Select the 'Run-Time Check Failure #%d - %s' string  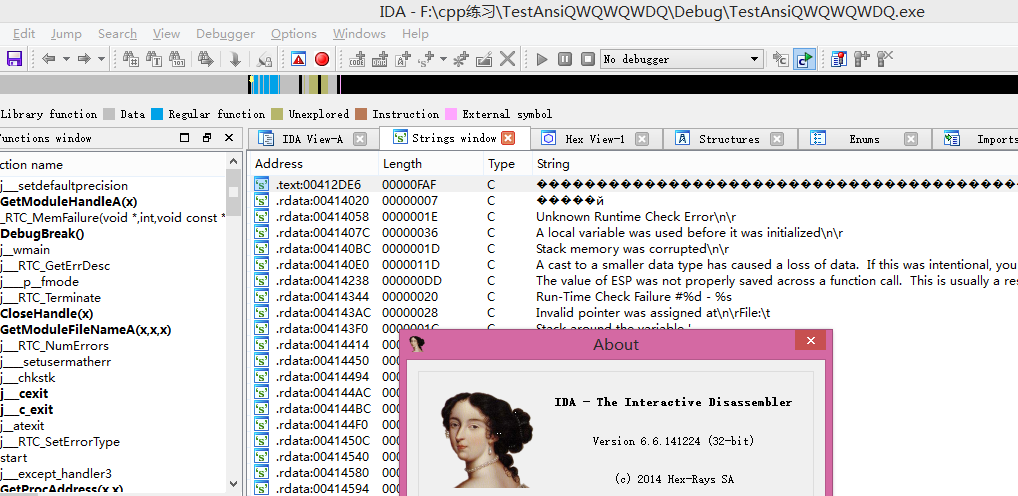[633, 297]
